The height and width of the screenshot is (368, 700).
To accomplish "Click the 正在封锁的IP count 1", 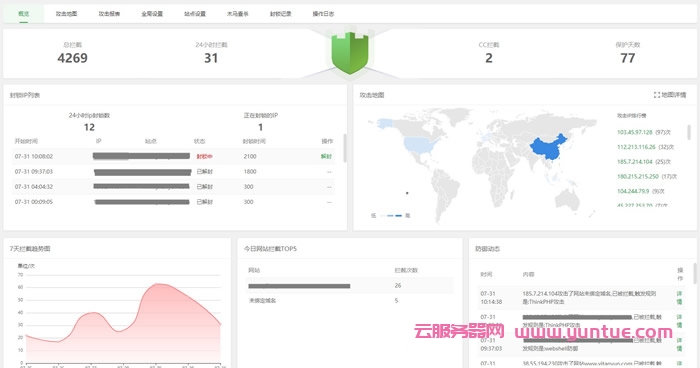I will click(x=260, y=127).
